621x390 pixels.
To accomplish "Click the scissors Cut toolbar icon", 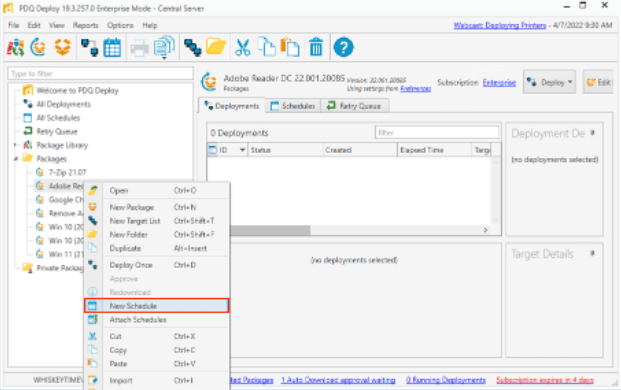I will [242, 48].
